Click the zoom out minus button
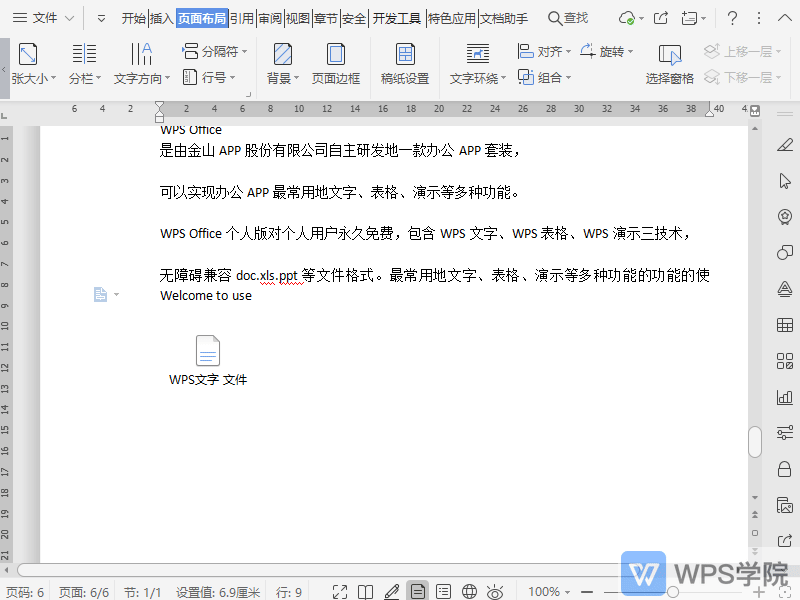This screenshot has height=600, width=800. click(x=587, y=592)
